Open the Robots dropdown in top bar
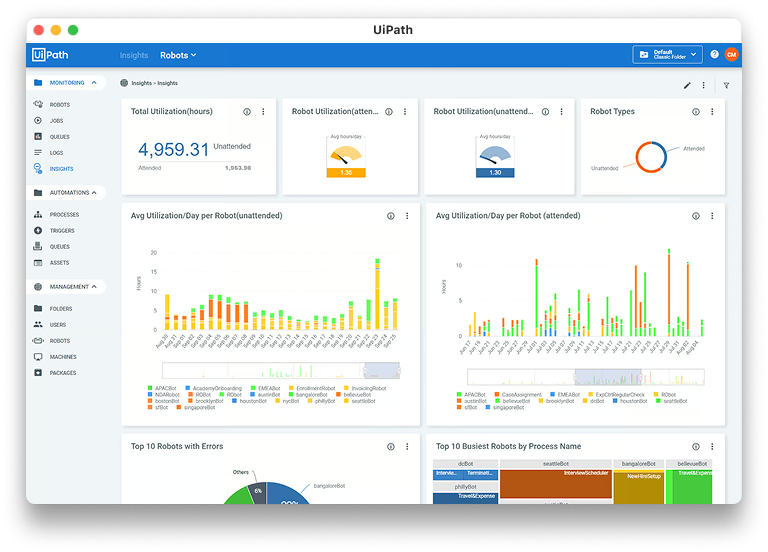Viewport: 768px width, 552px height. [178, 55]
